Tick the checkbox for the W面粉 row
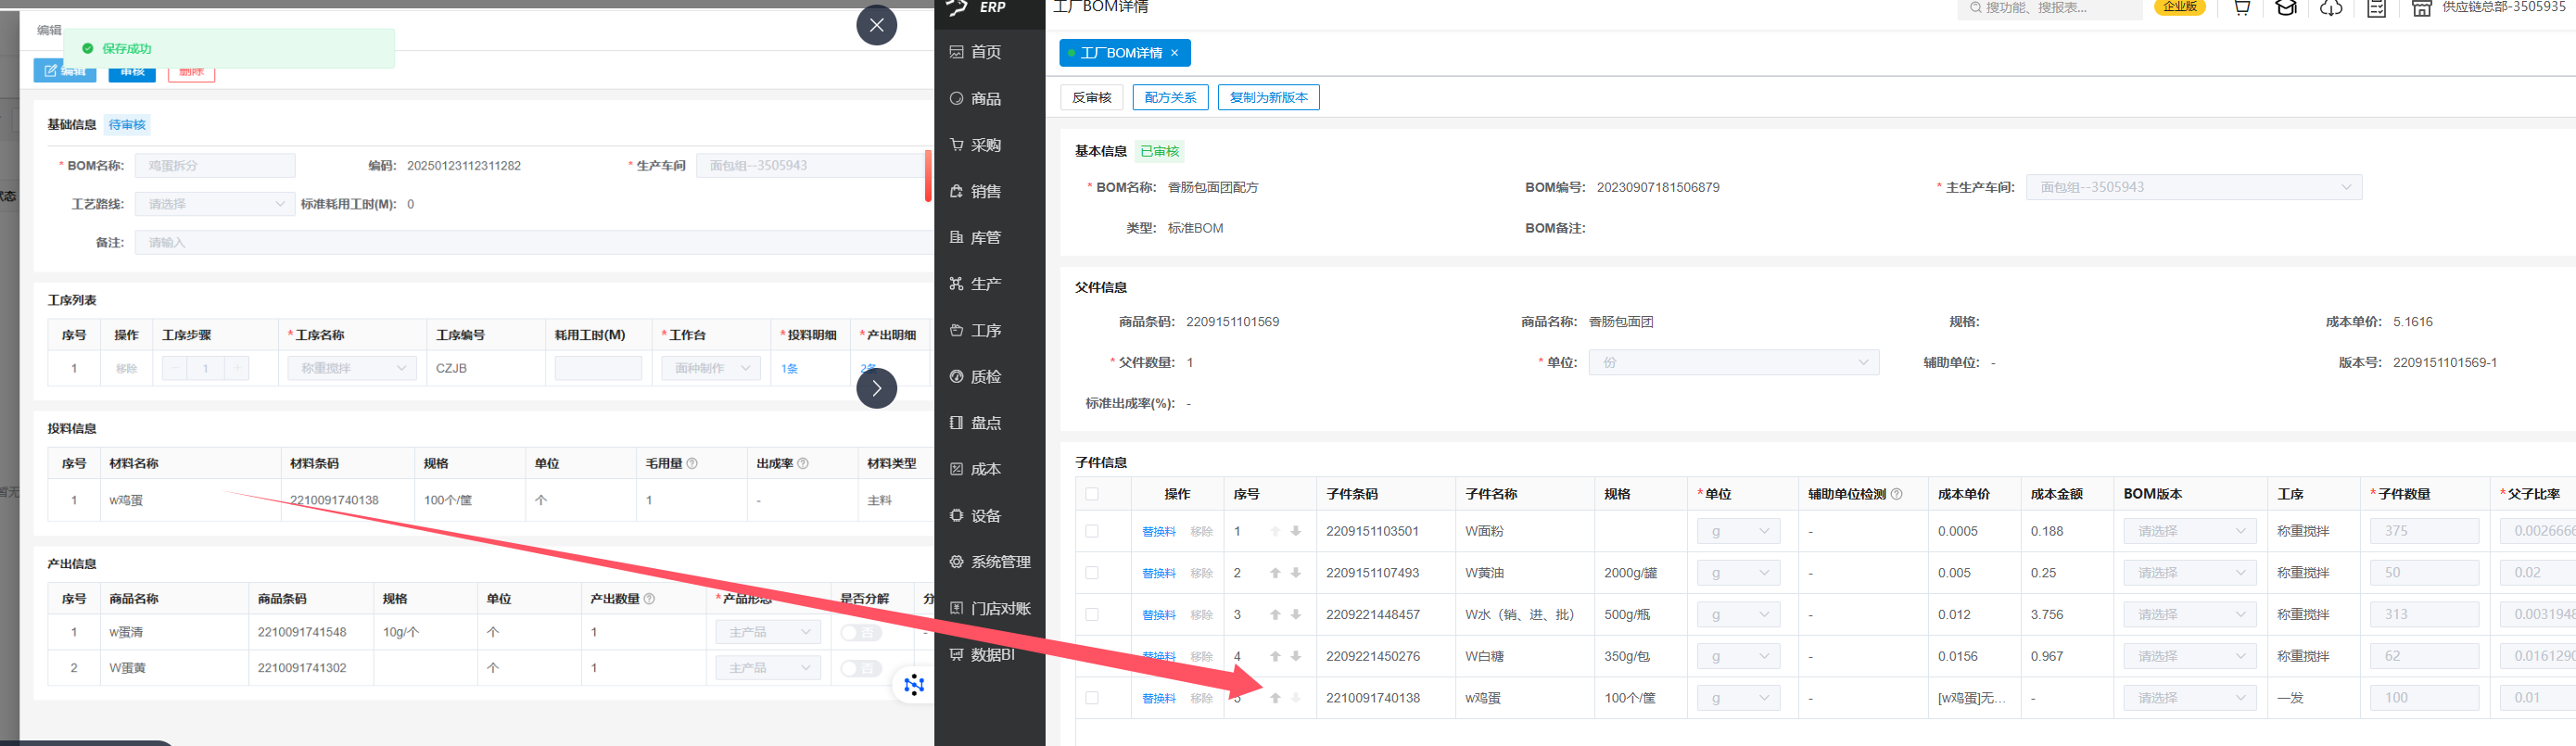Screen dimensions: 2576x746 tap(1092, 531)
